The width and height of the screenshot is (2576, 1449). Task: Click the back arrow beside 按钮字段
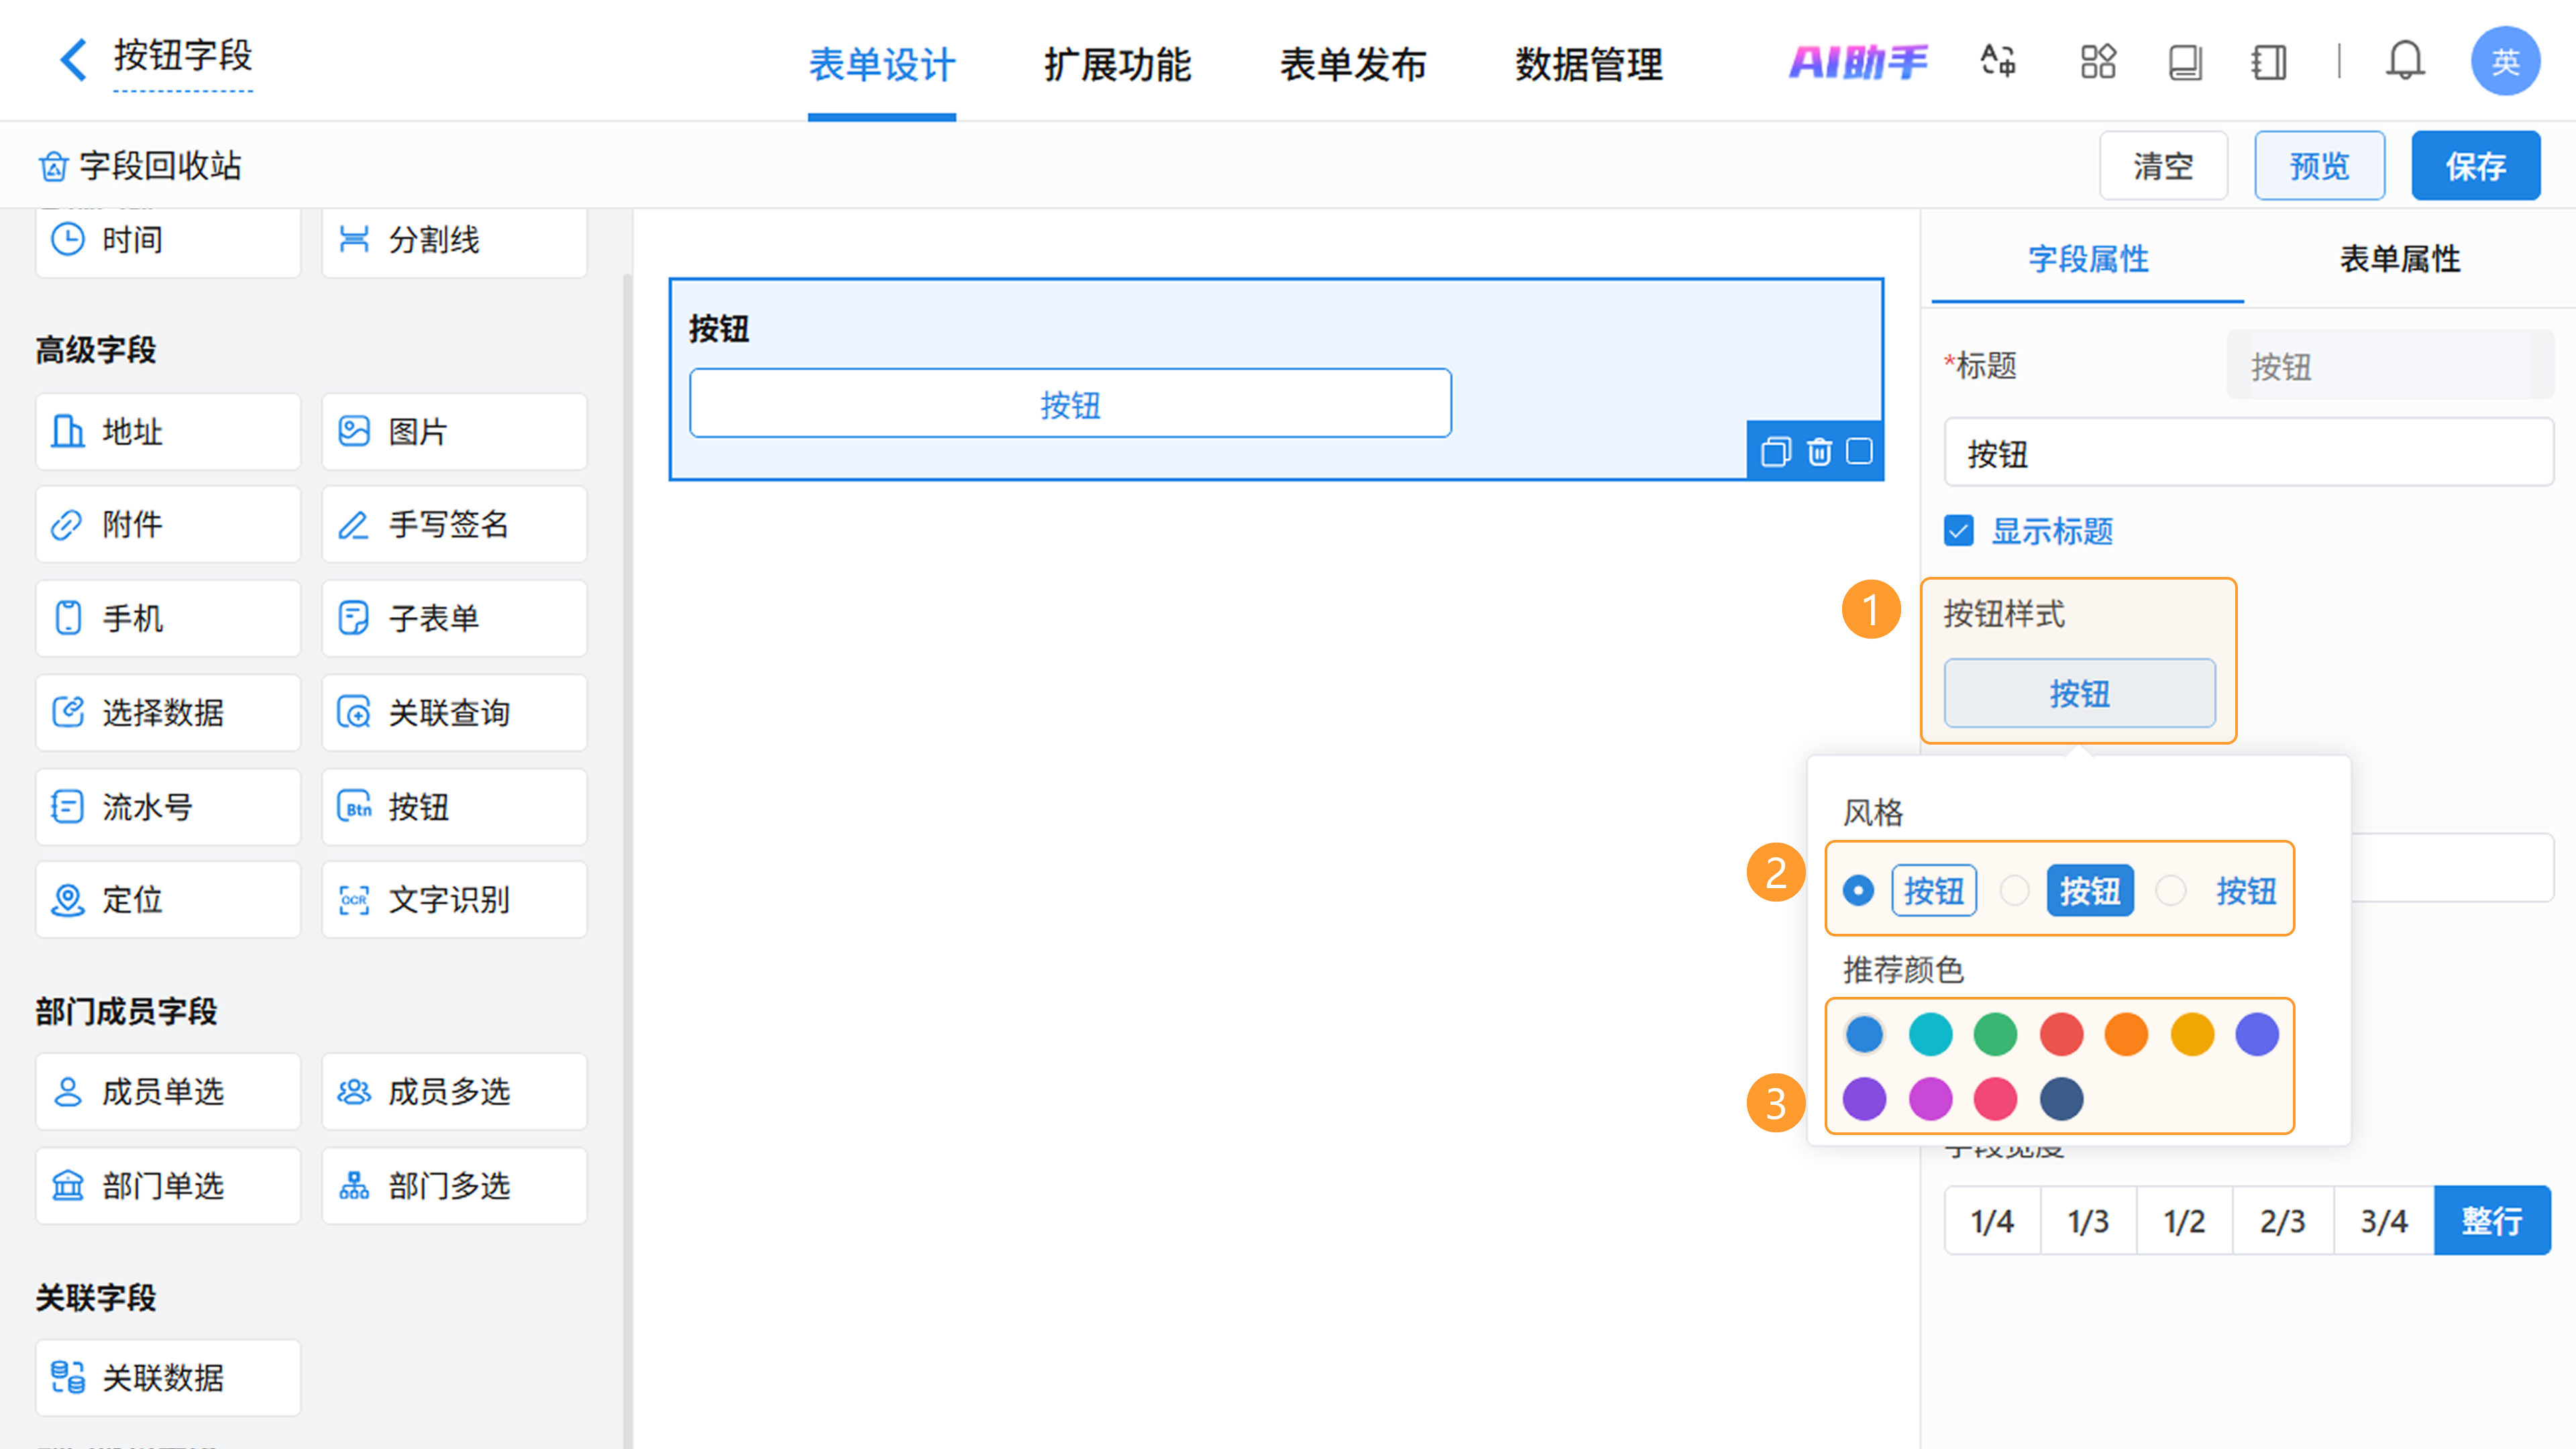(x=73, y=59)
